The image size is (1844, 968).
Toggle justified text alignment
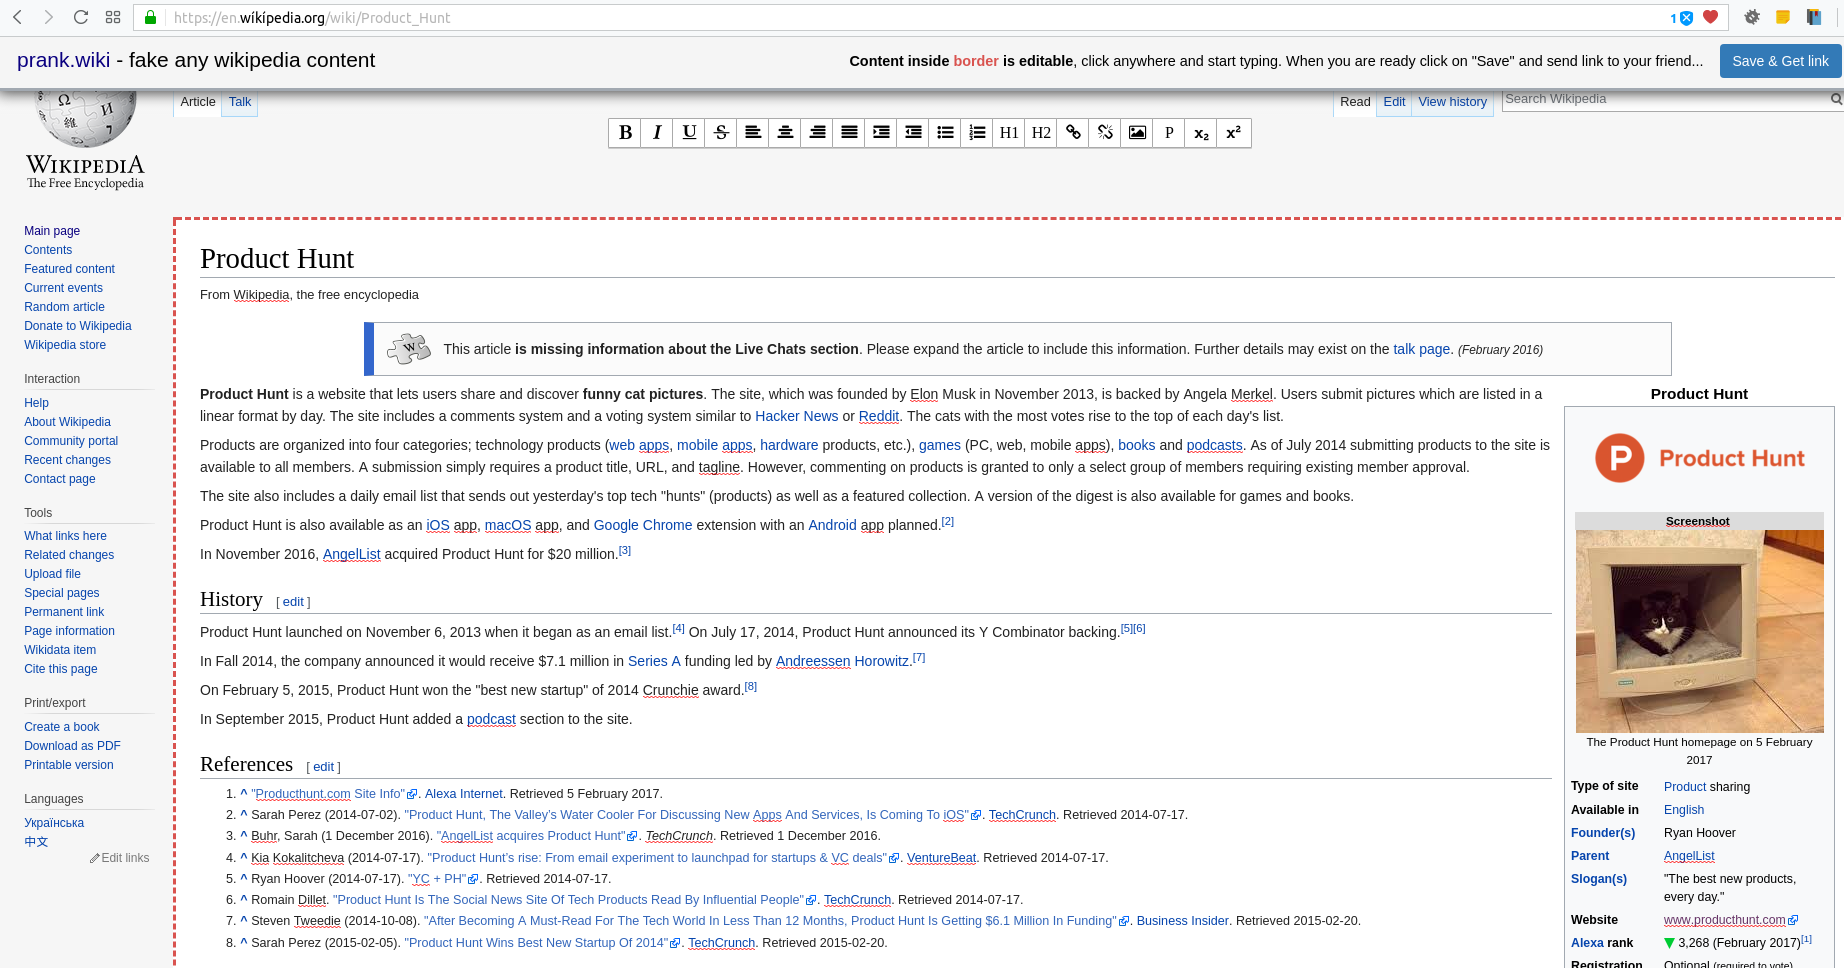[849, 132]
